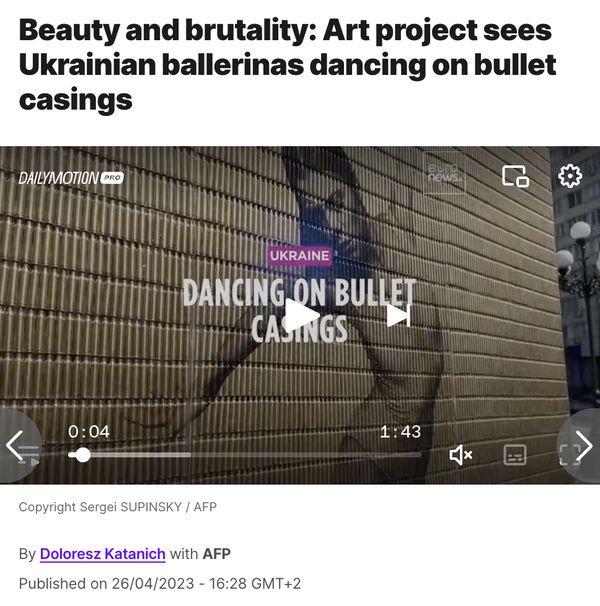Unmute the video sound
Screen dimensions: 600x606
[x=461, y=454]
